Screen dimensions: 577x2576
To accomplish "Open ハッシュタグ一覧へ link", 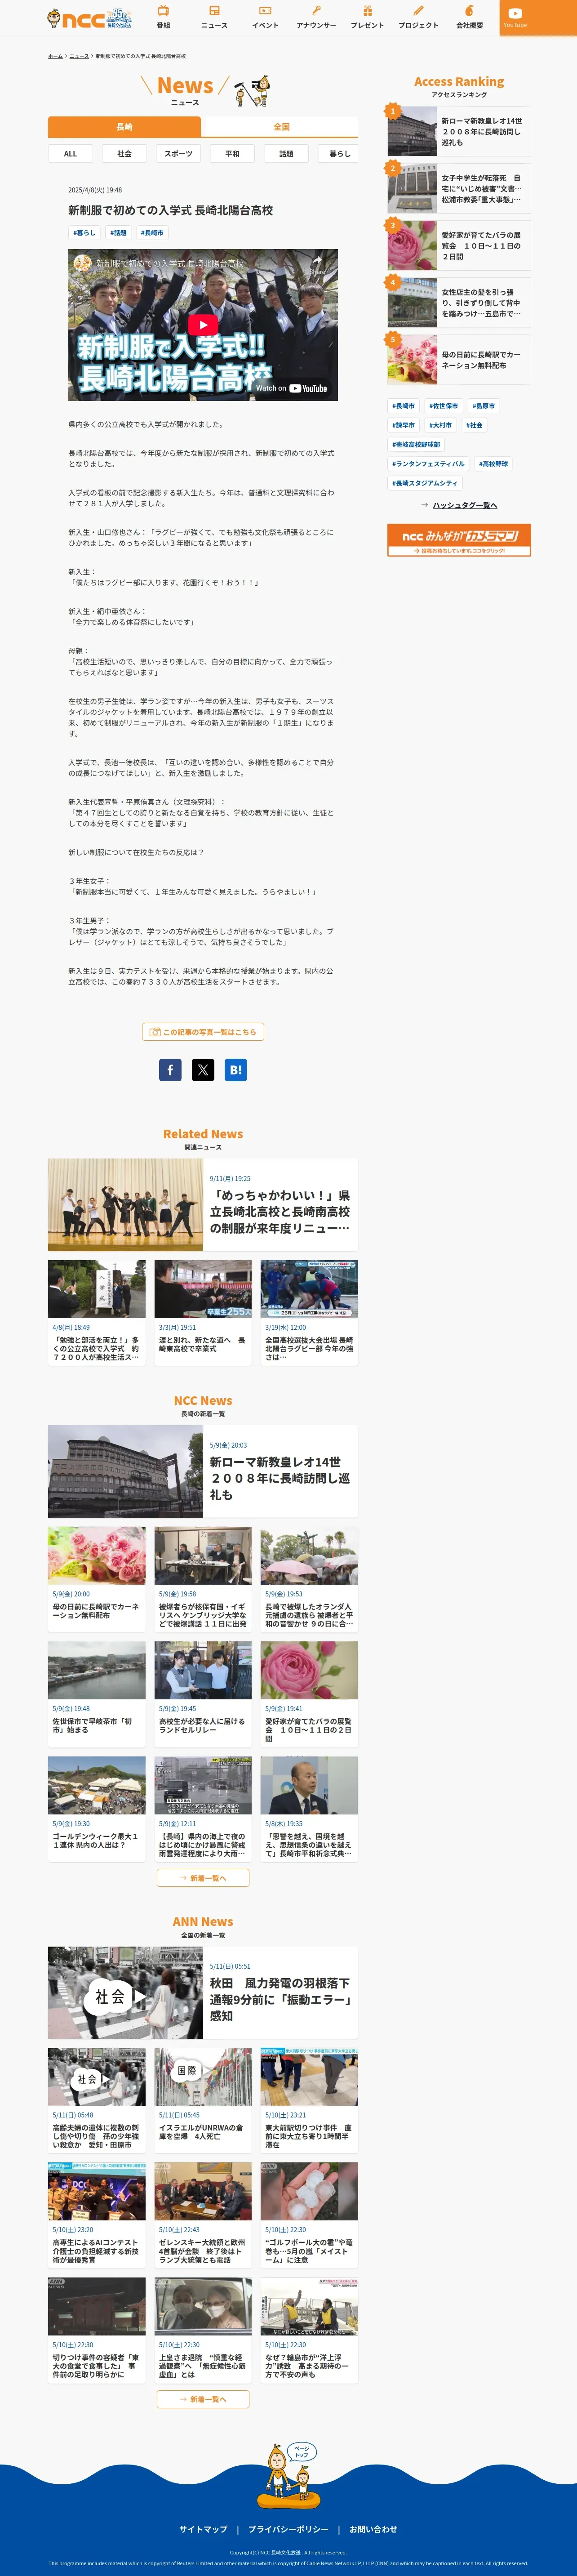I will (459, 505).
